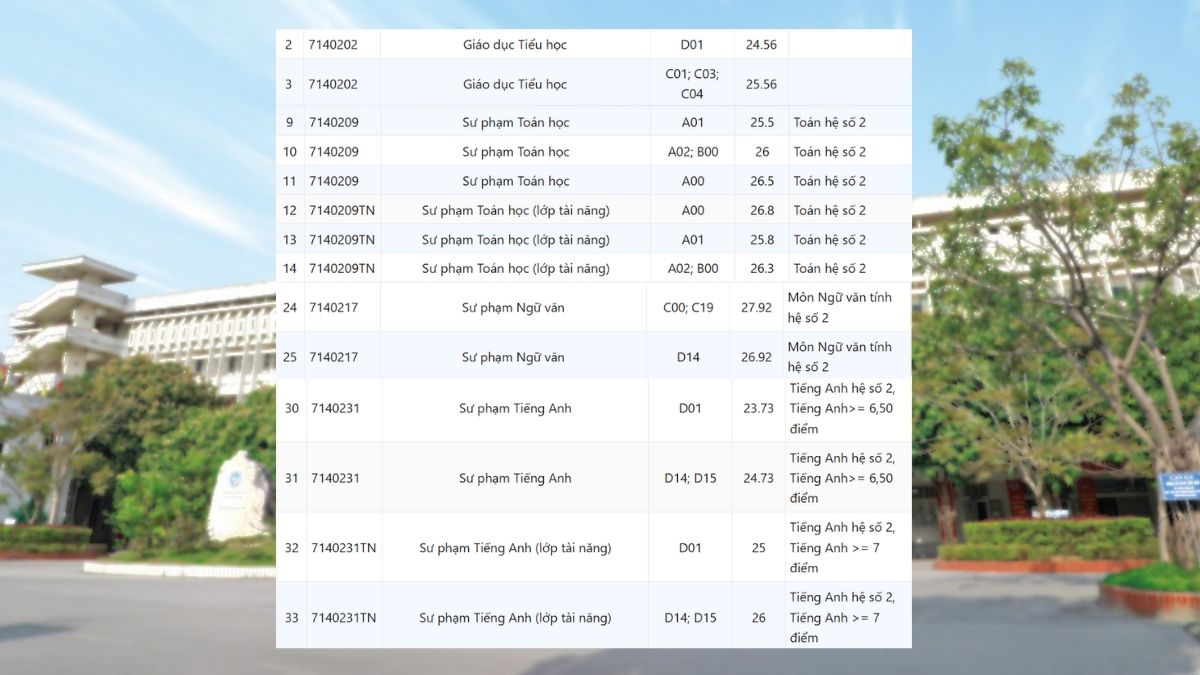The height and width of the screenshot is (675, 1200).
Task: Click Sư phạm Toán học in row 11
Action: click(515, 181)
